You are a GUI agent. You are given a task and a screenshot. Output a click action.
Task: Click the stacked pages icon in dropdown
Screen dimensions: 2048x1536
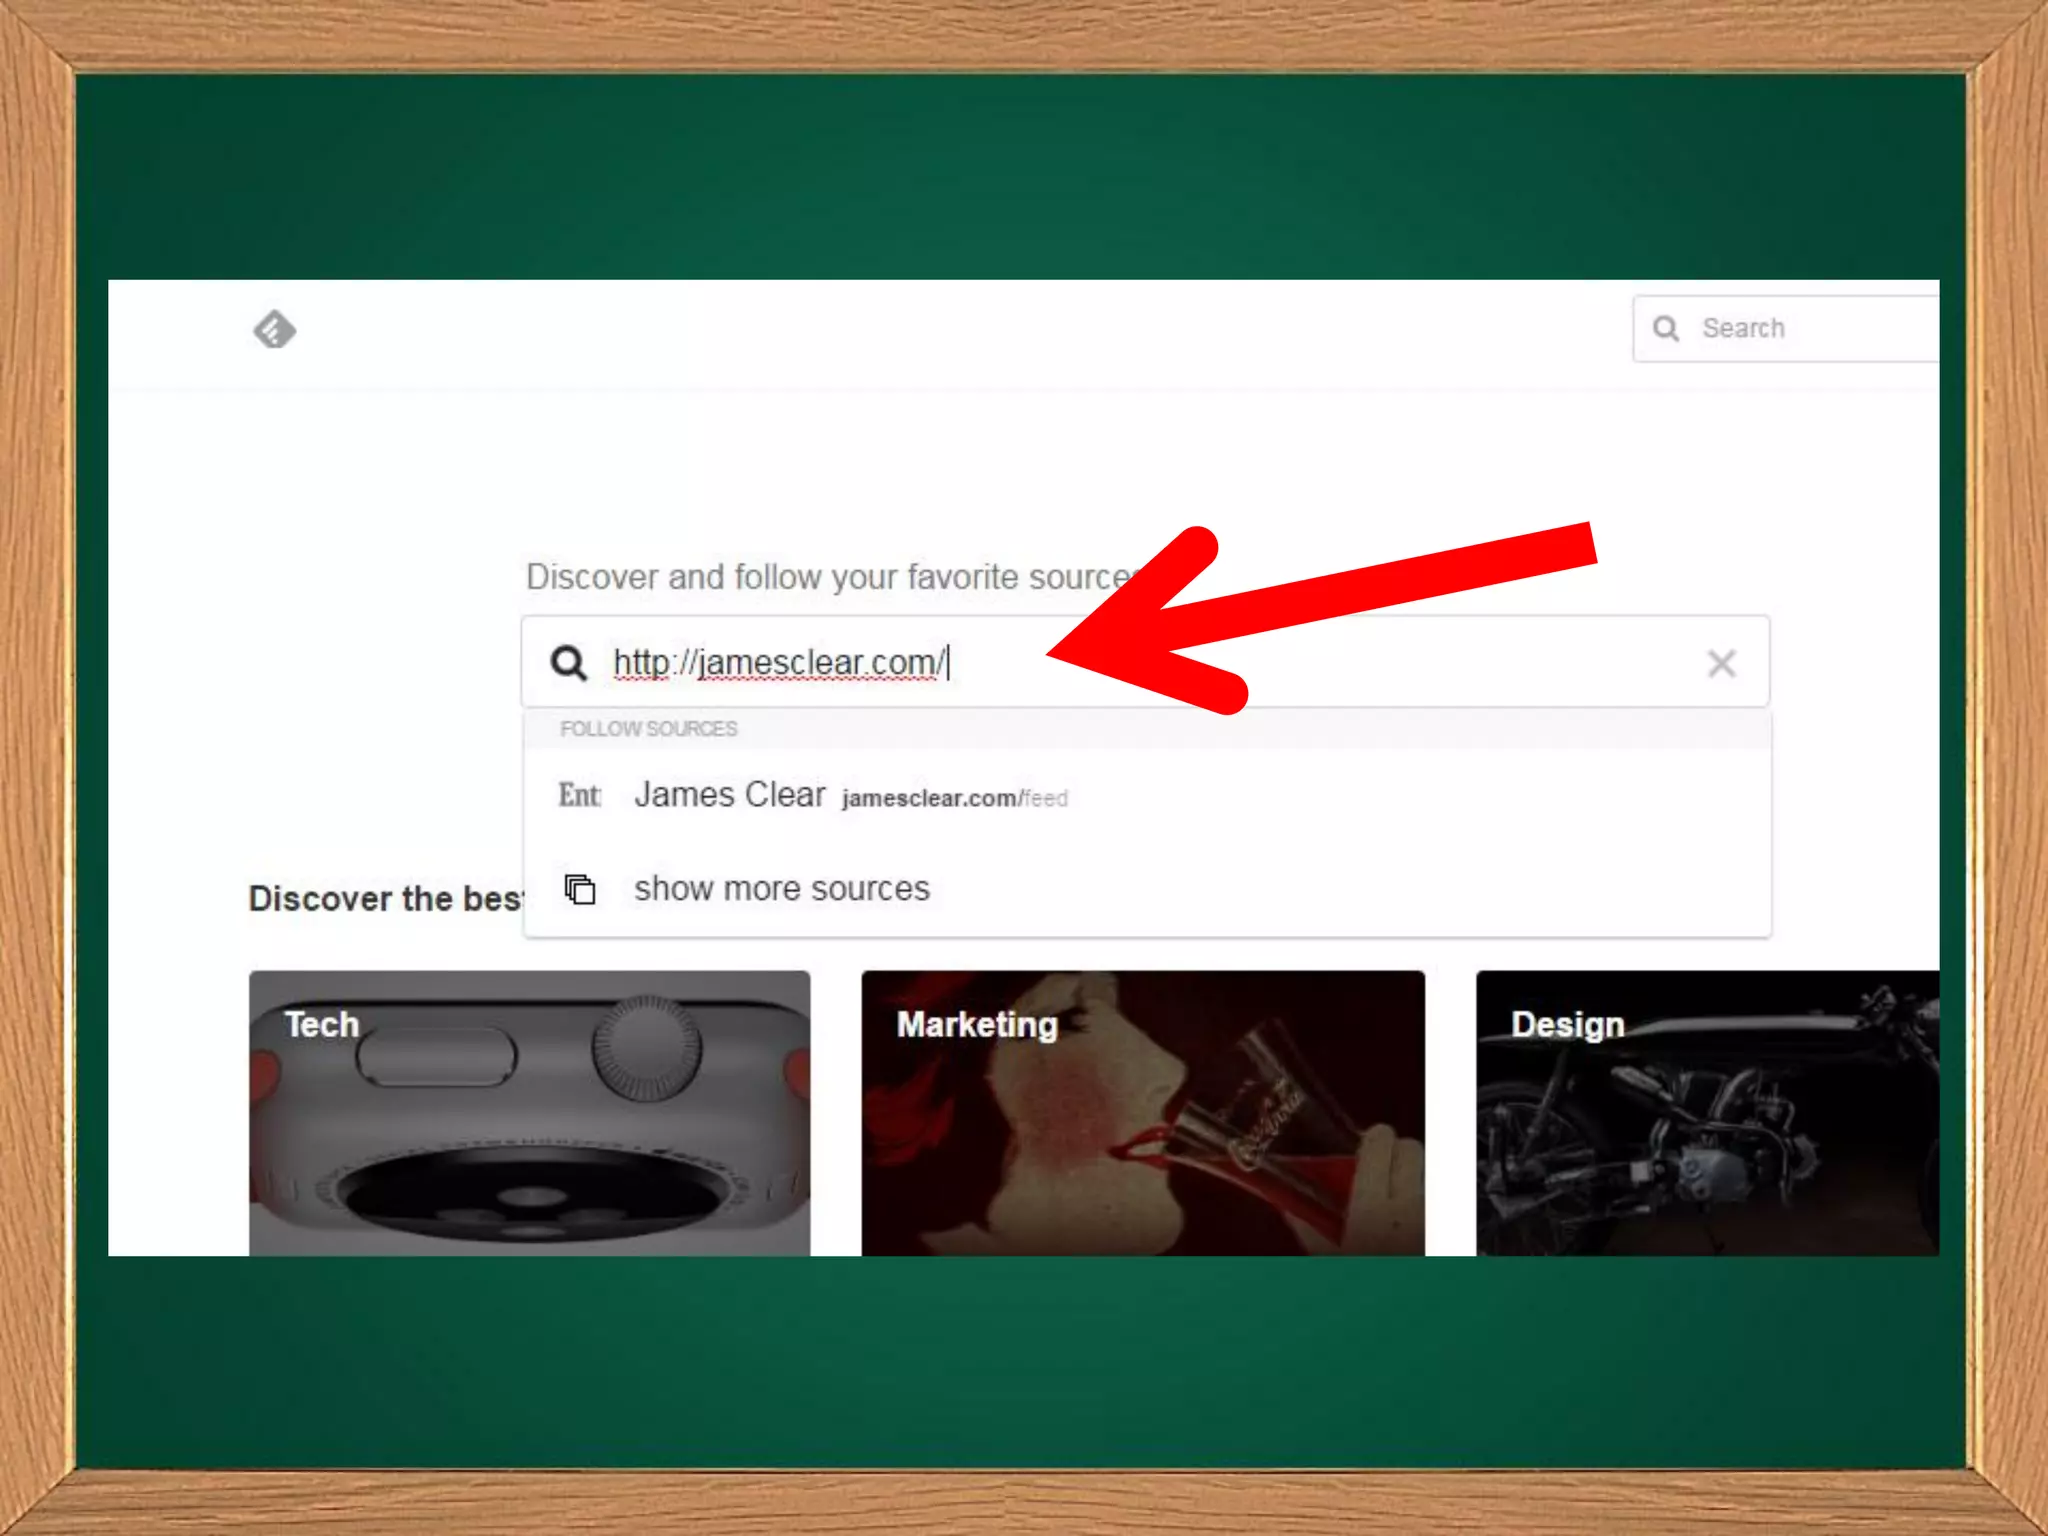[580, 888]
